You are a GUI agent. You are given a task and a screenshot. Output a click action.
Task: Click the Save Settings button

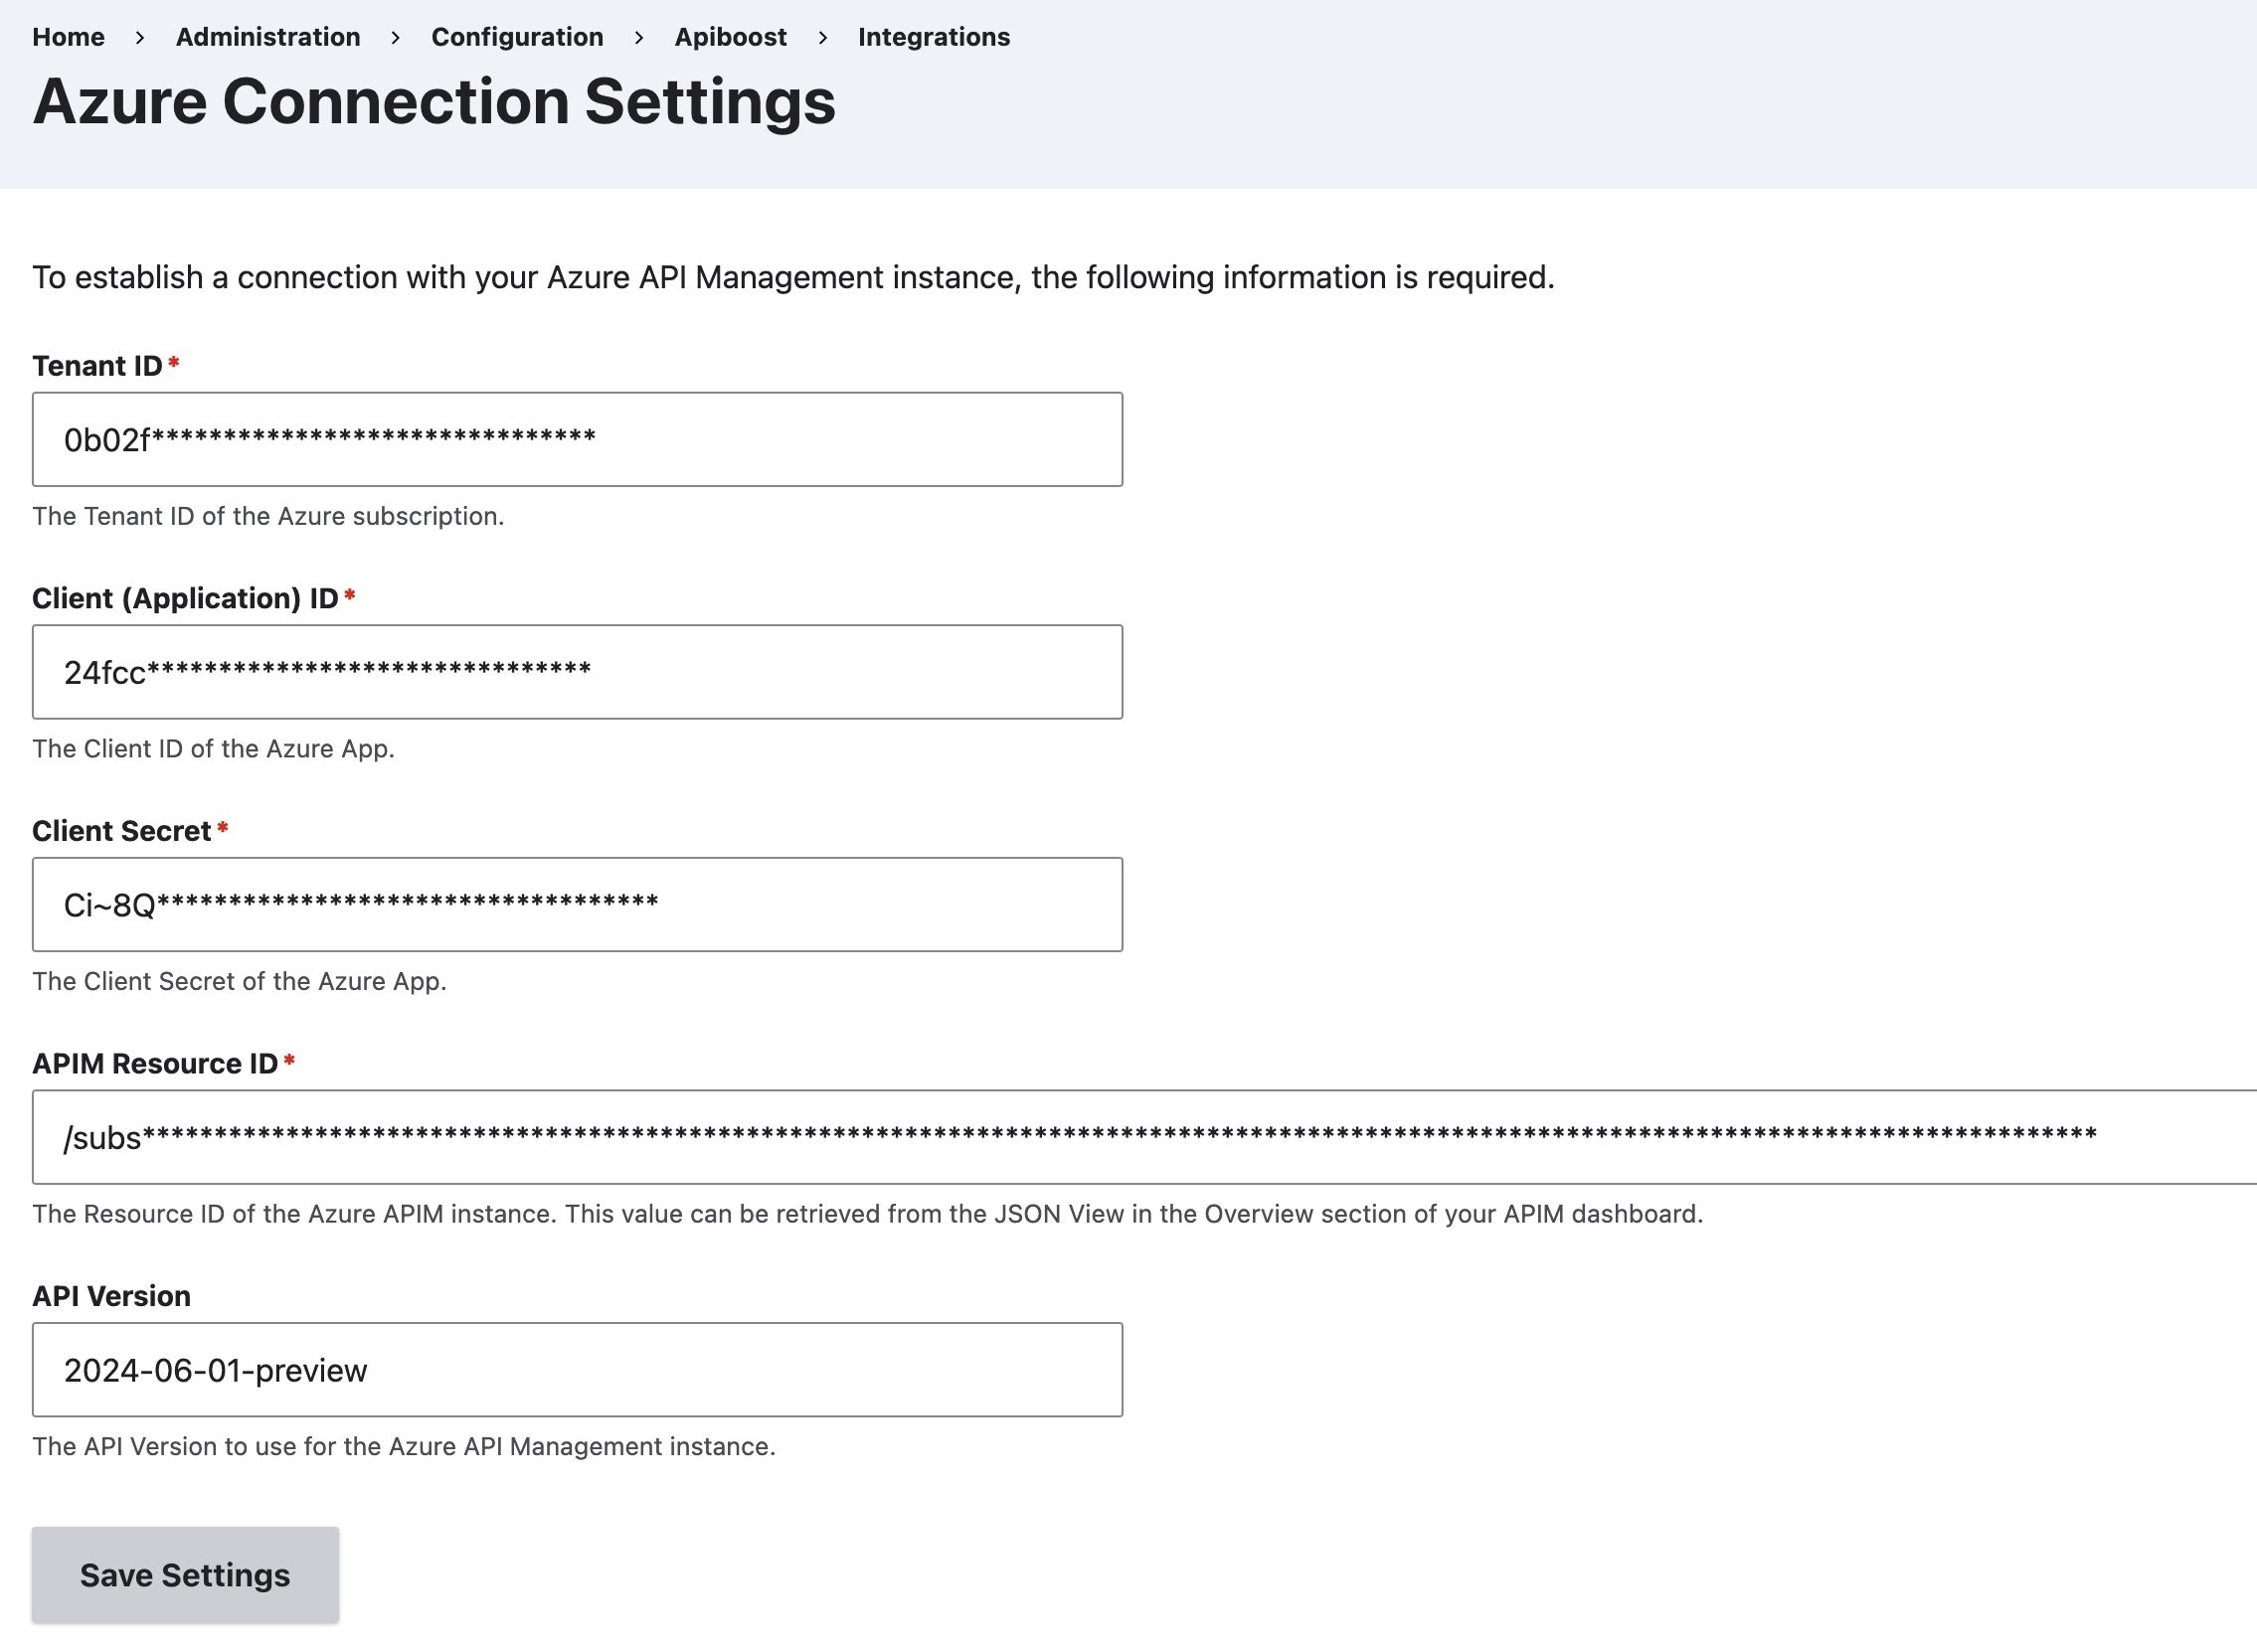tap(185, 1574)
